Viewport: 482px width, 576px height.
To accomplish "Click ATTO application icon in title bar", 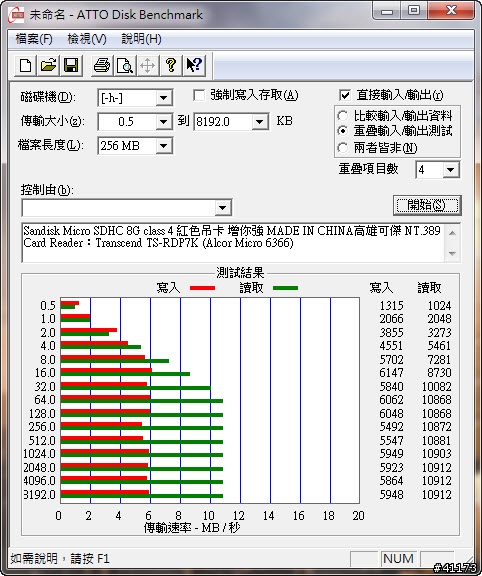I will click(x=16, y=15).
